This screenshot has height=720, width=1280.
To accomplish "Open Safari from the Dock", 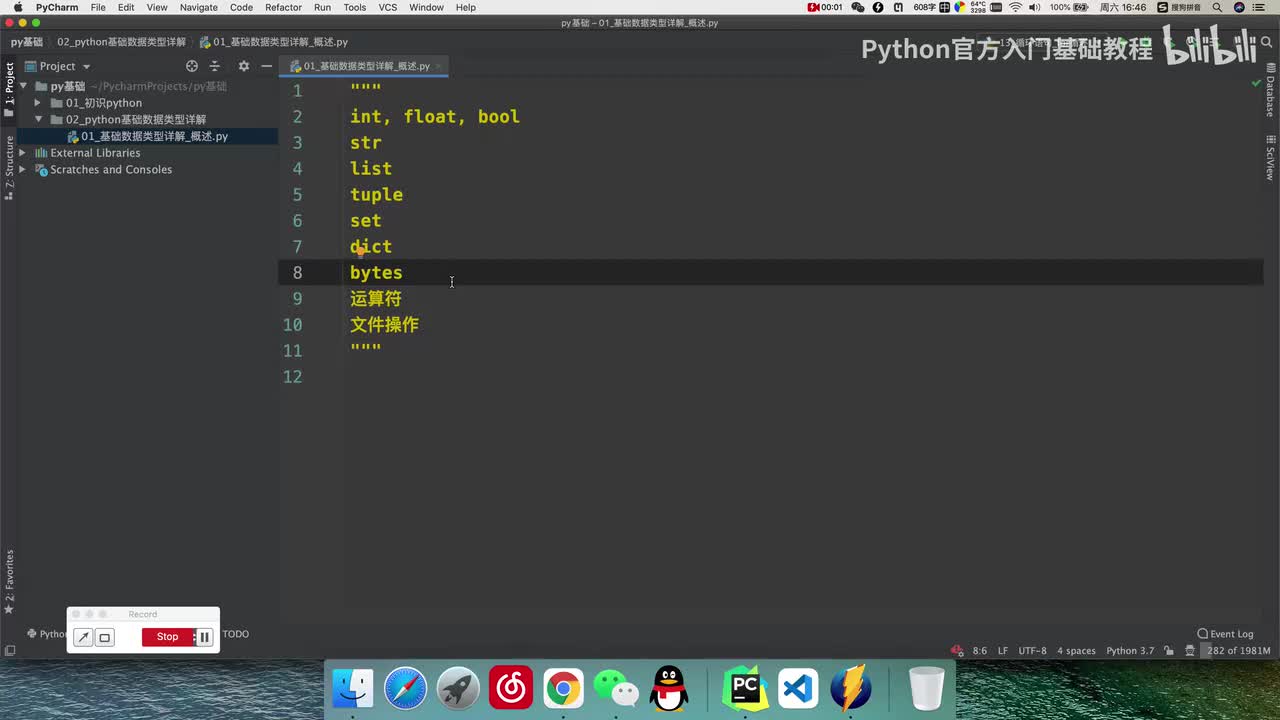I will [x=406, y=689].
